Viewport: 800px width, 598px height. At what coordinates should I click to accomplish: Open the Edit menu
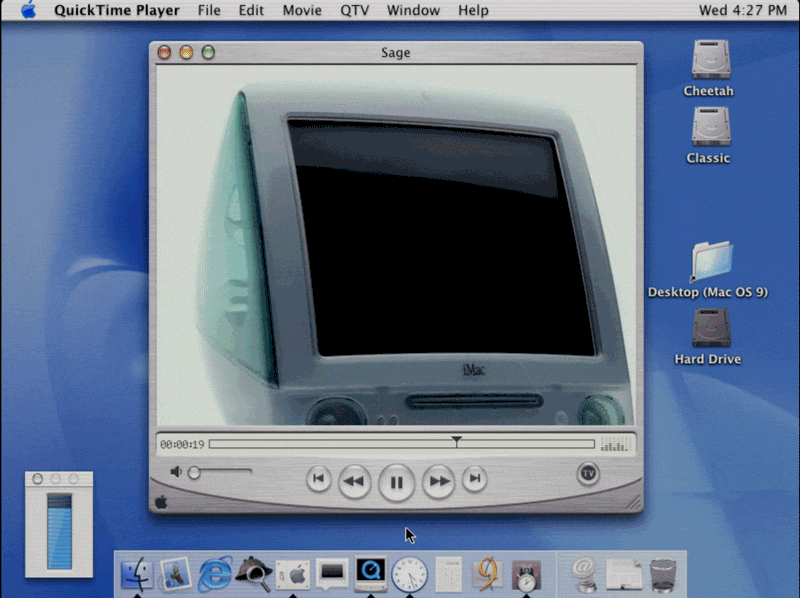(x=251, y=10)
